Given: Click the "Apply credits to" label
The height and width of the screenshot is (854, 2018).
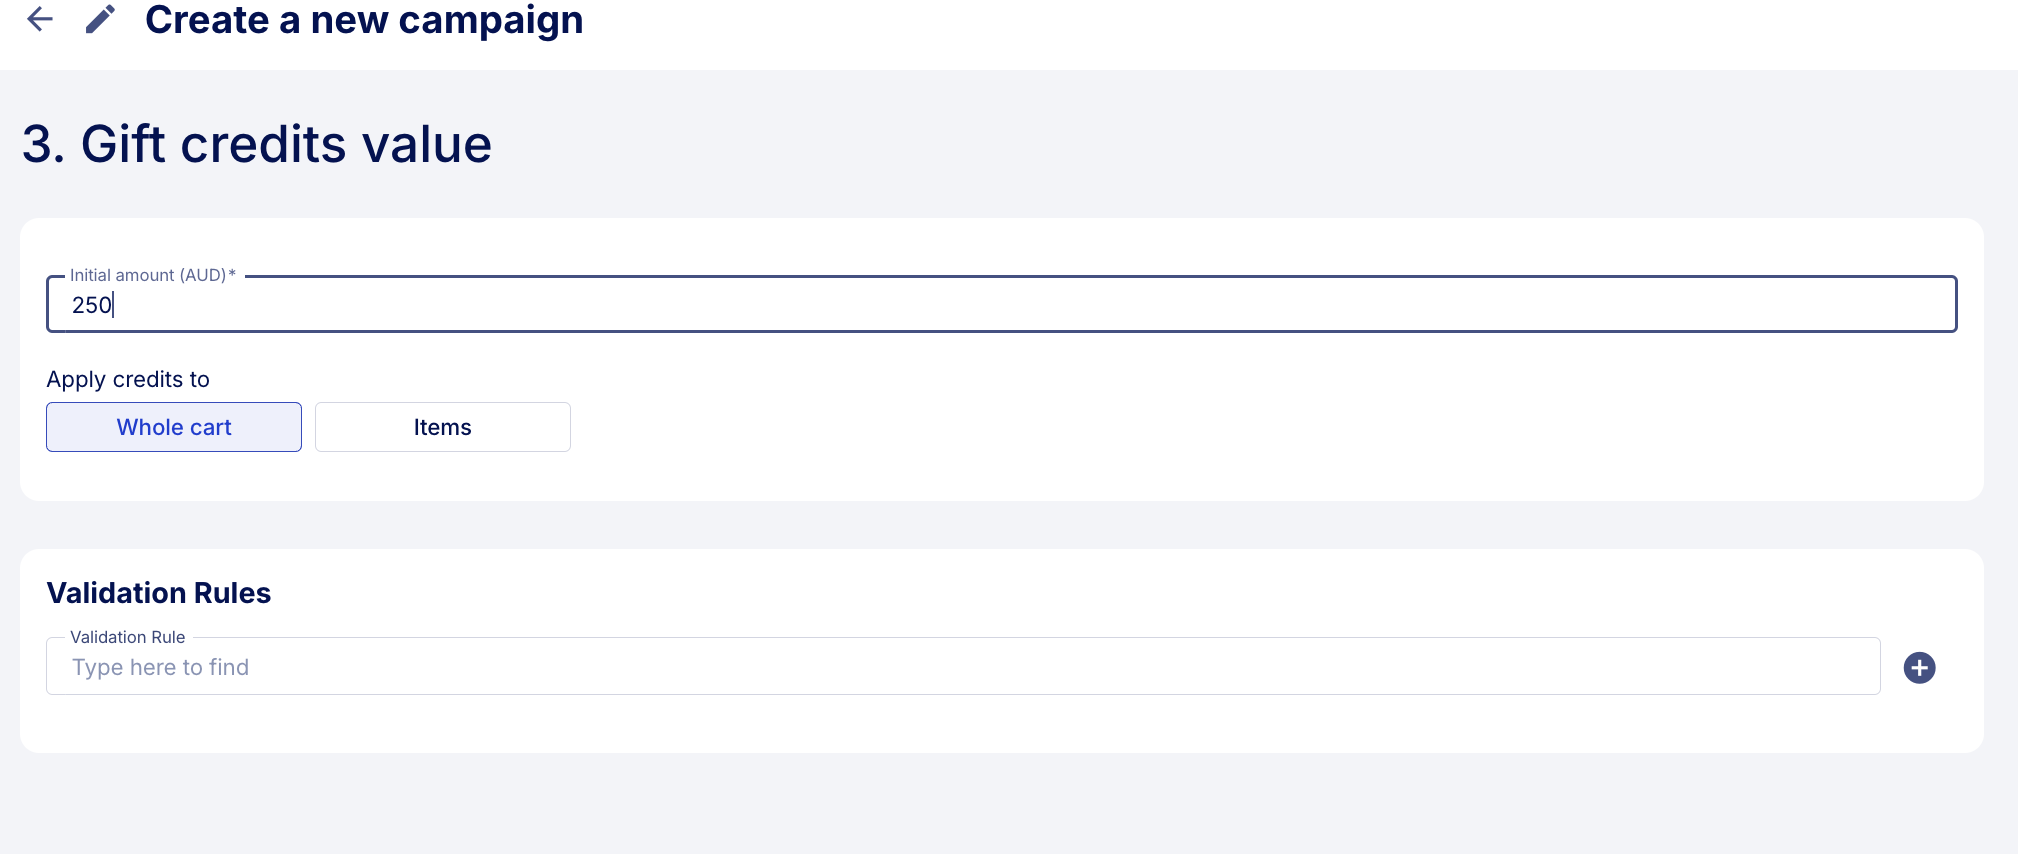Looking at the screenshot, I should coord(128,379).
